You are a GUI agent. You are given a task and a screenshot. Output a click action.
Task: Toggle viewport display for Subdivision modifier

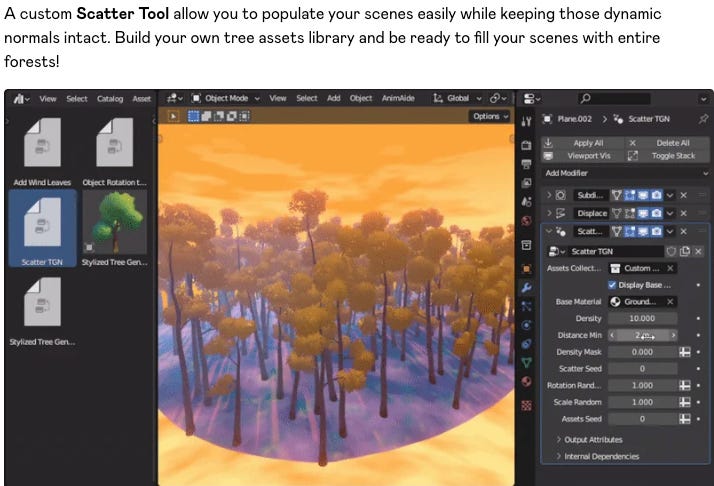pyautogui.click(x=643, y=195)
